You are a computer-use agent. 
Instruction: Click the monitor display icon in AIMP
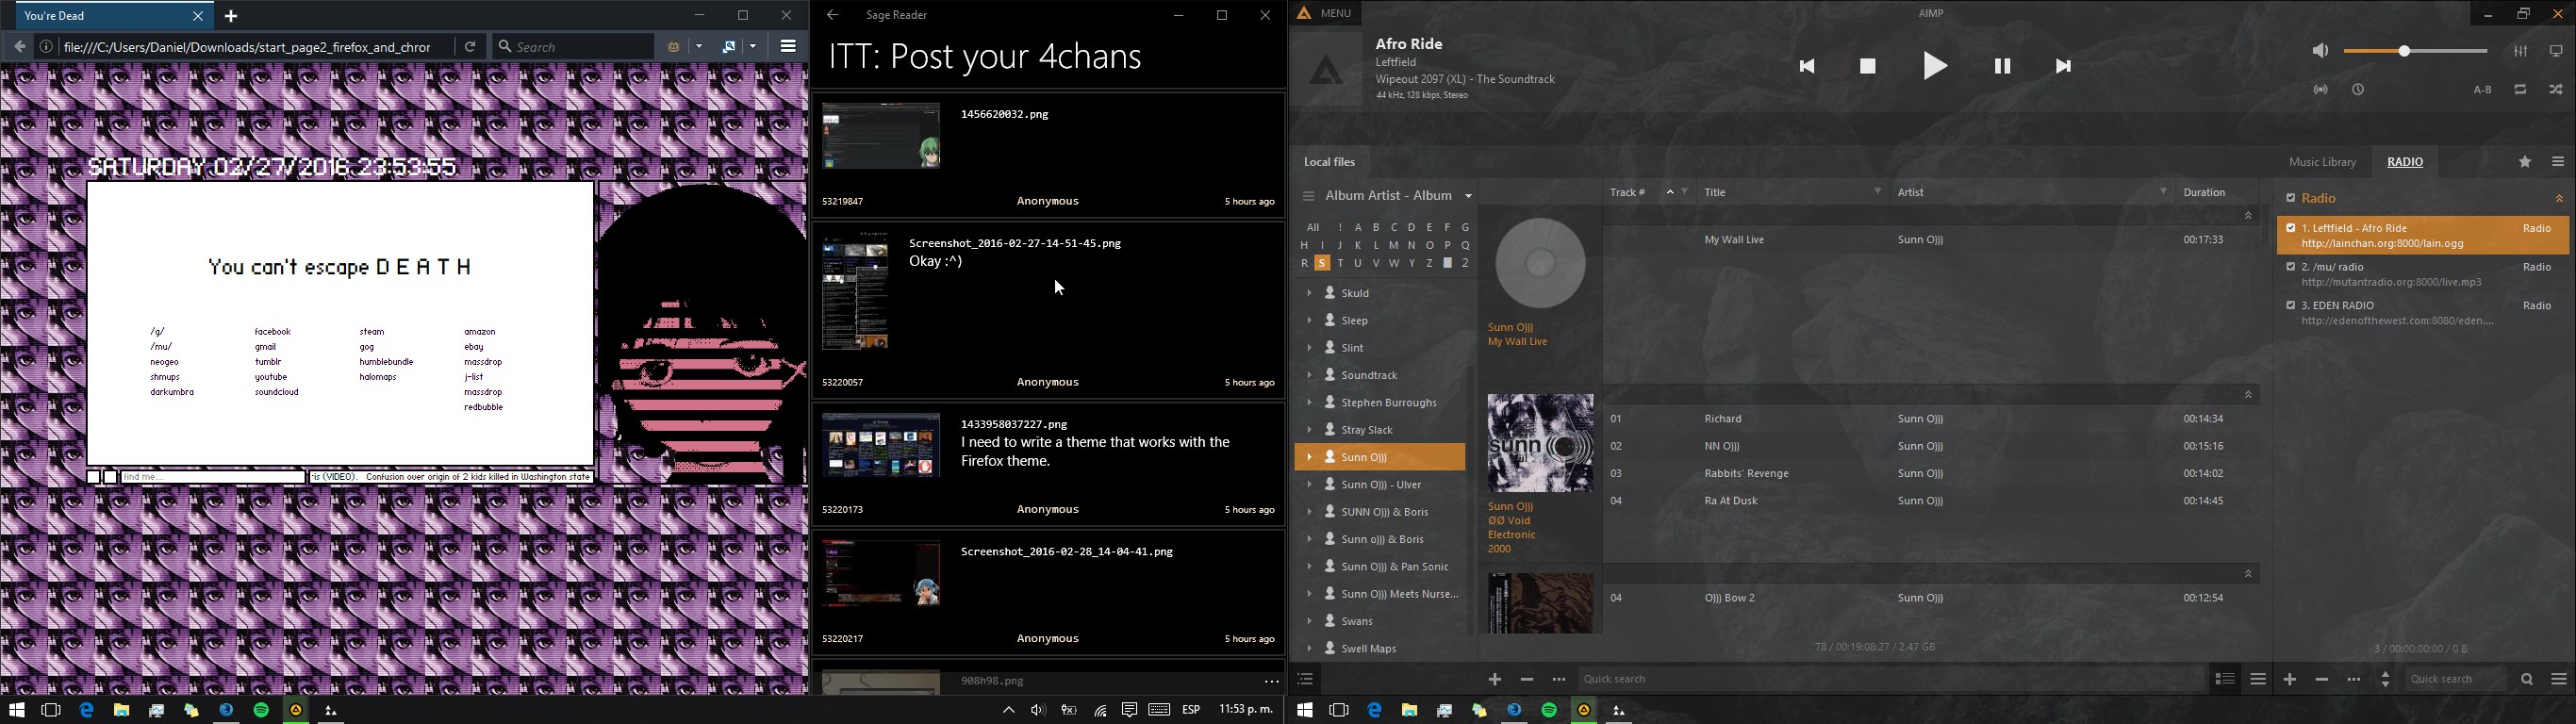coord(2556,51)
